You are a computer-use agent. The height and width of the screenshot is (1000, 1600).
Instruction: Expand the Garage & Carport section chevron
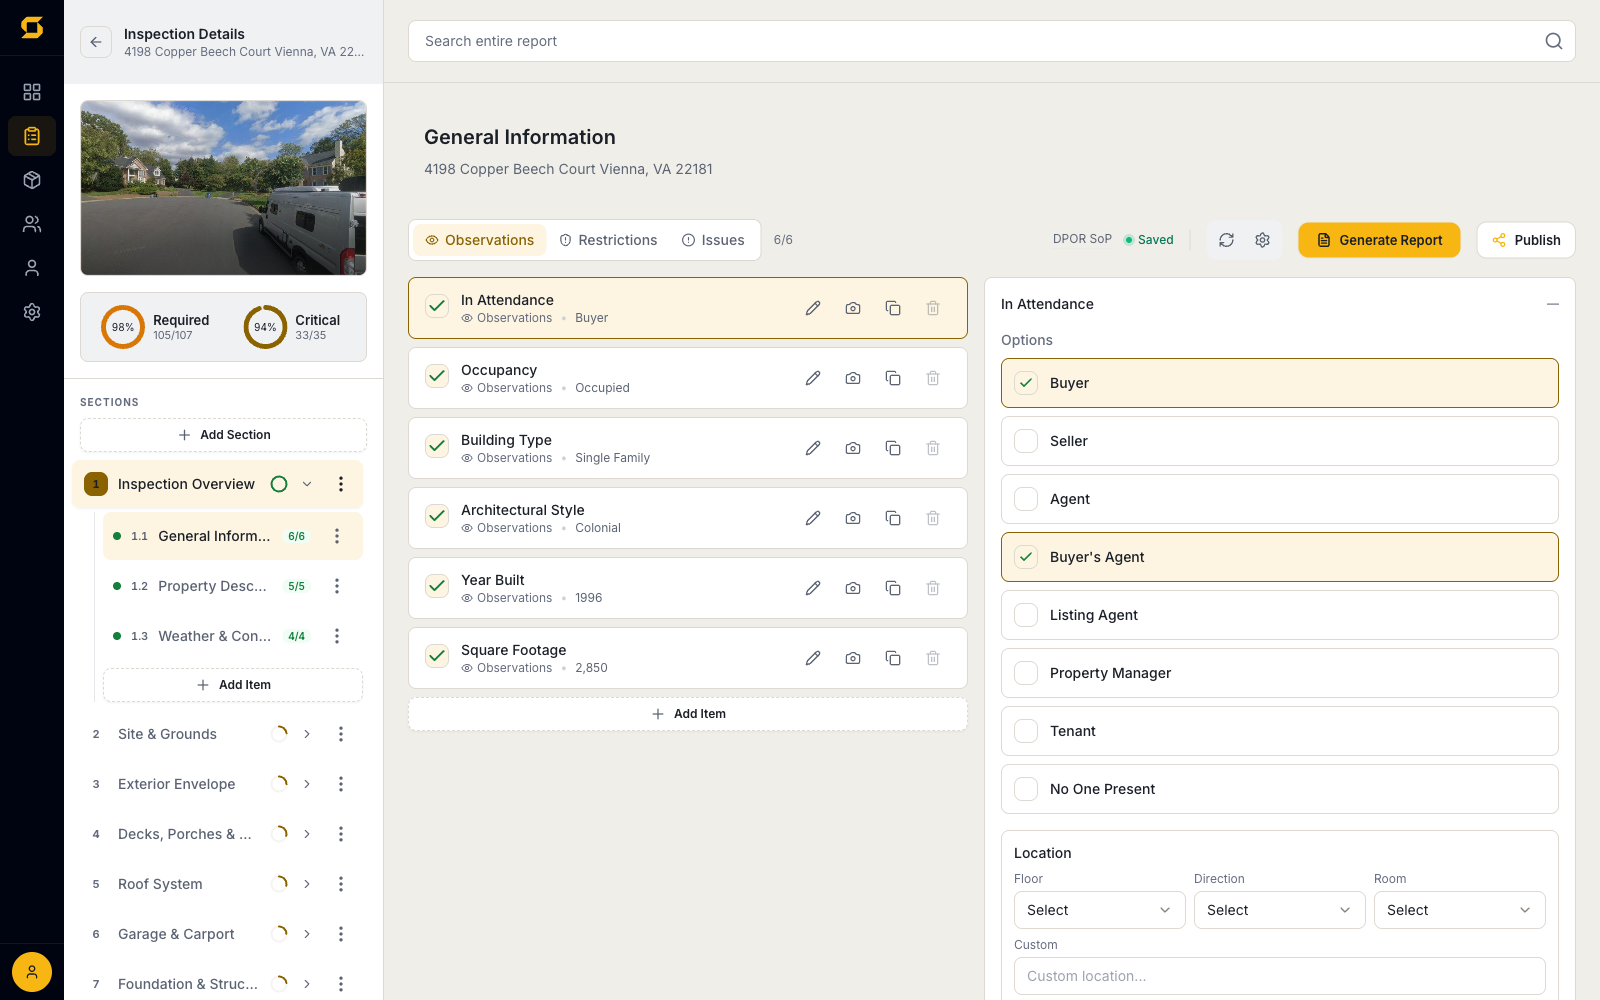307,934
